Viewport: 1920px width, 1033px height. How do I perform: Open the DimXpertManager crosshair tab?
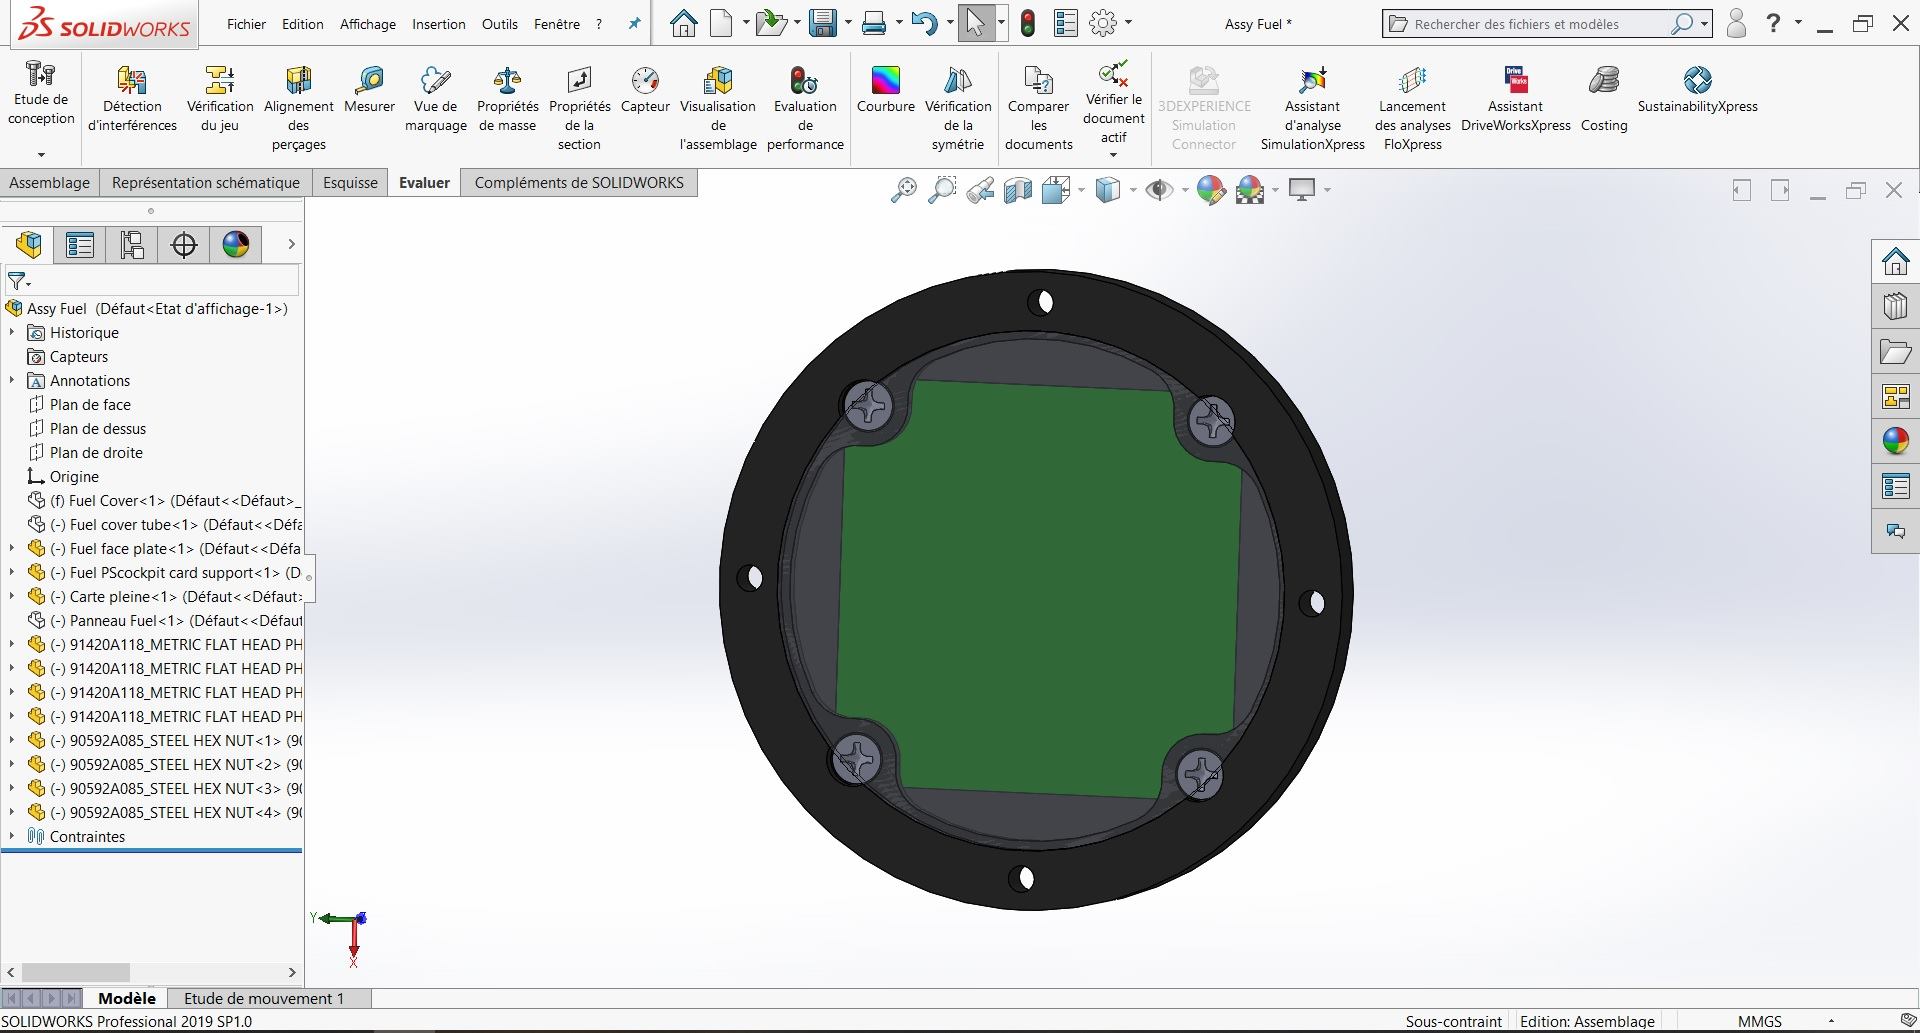click(184, 245)
